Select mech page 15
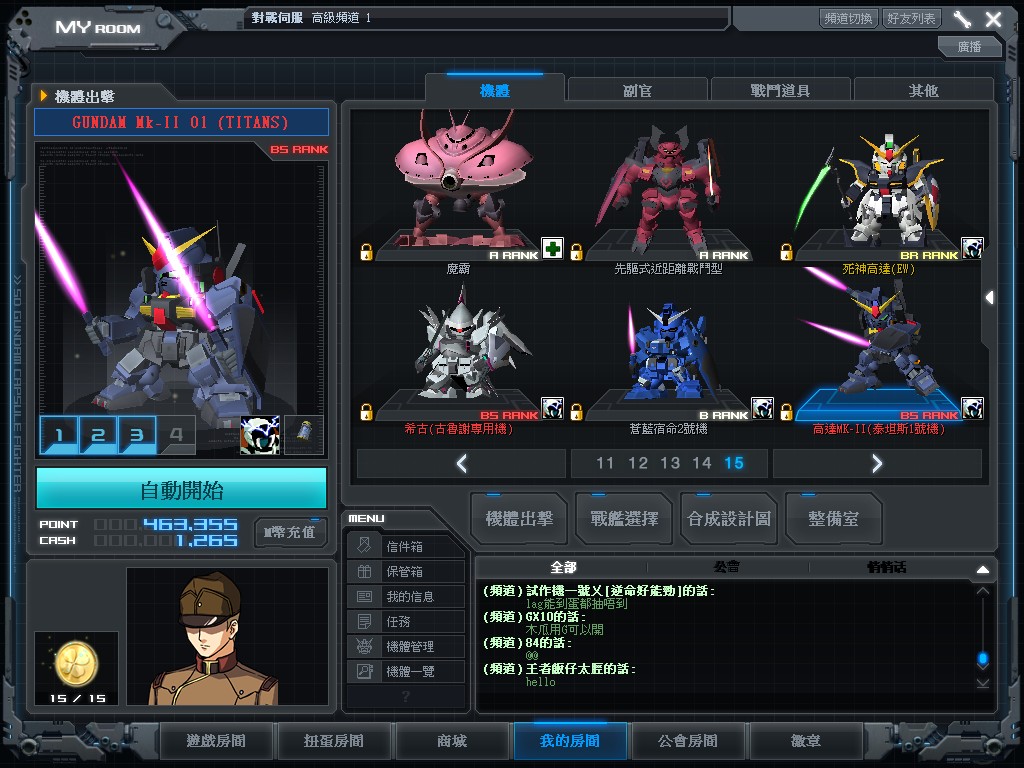 pos(734,464)
